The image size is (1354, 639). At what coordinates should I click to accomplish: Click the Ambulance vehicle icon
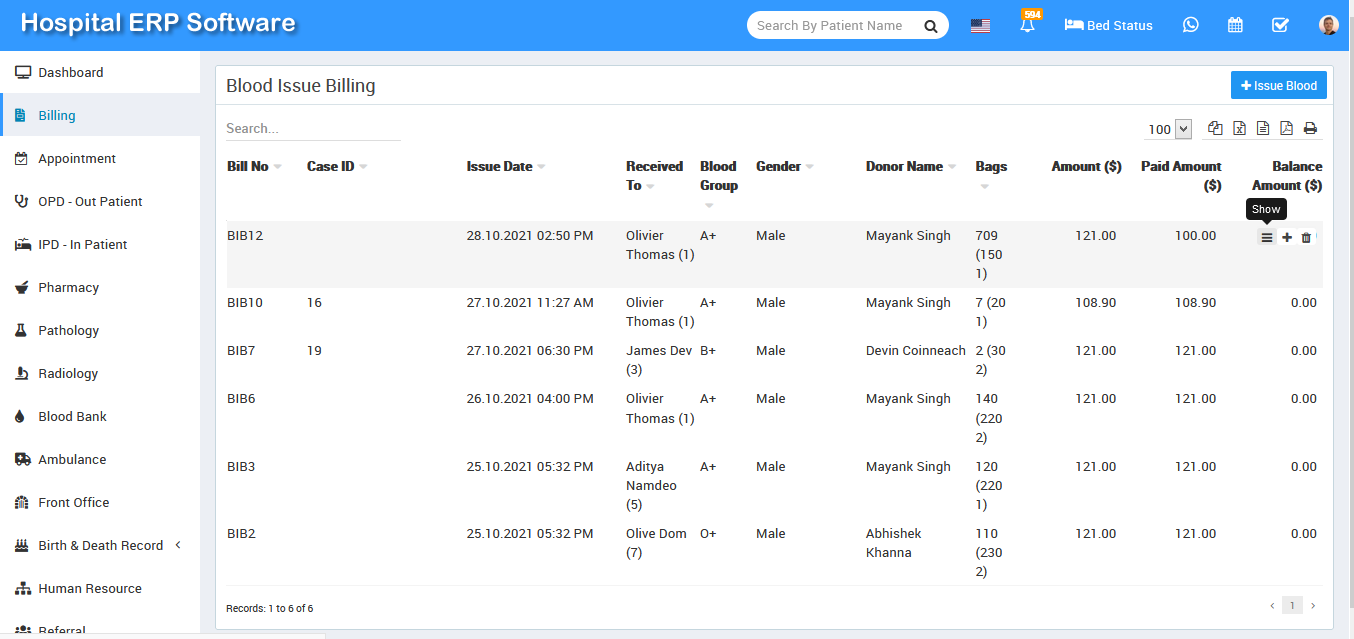[22, 460]
